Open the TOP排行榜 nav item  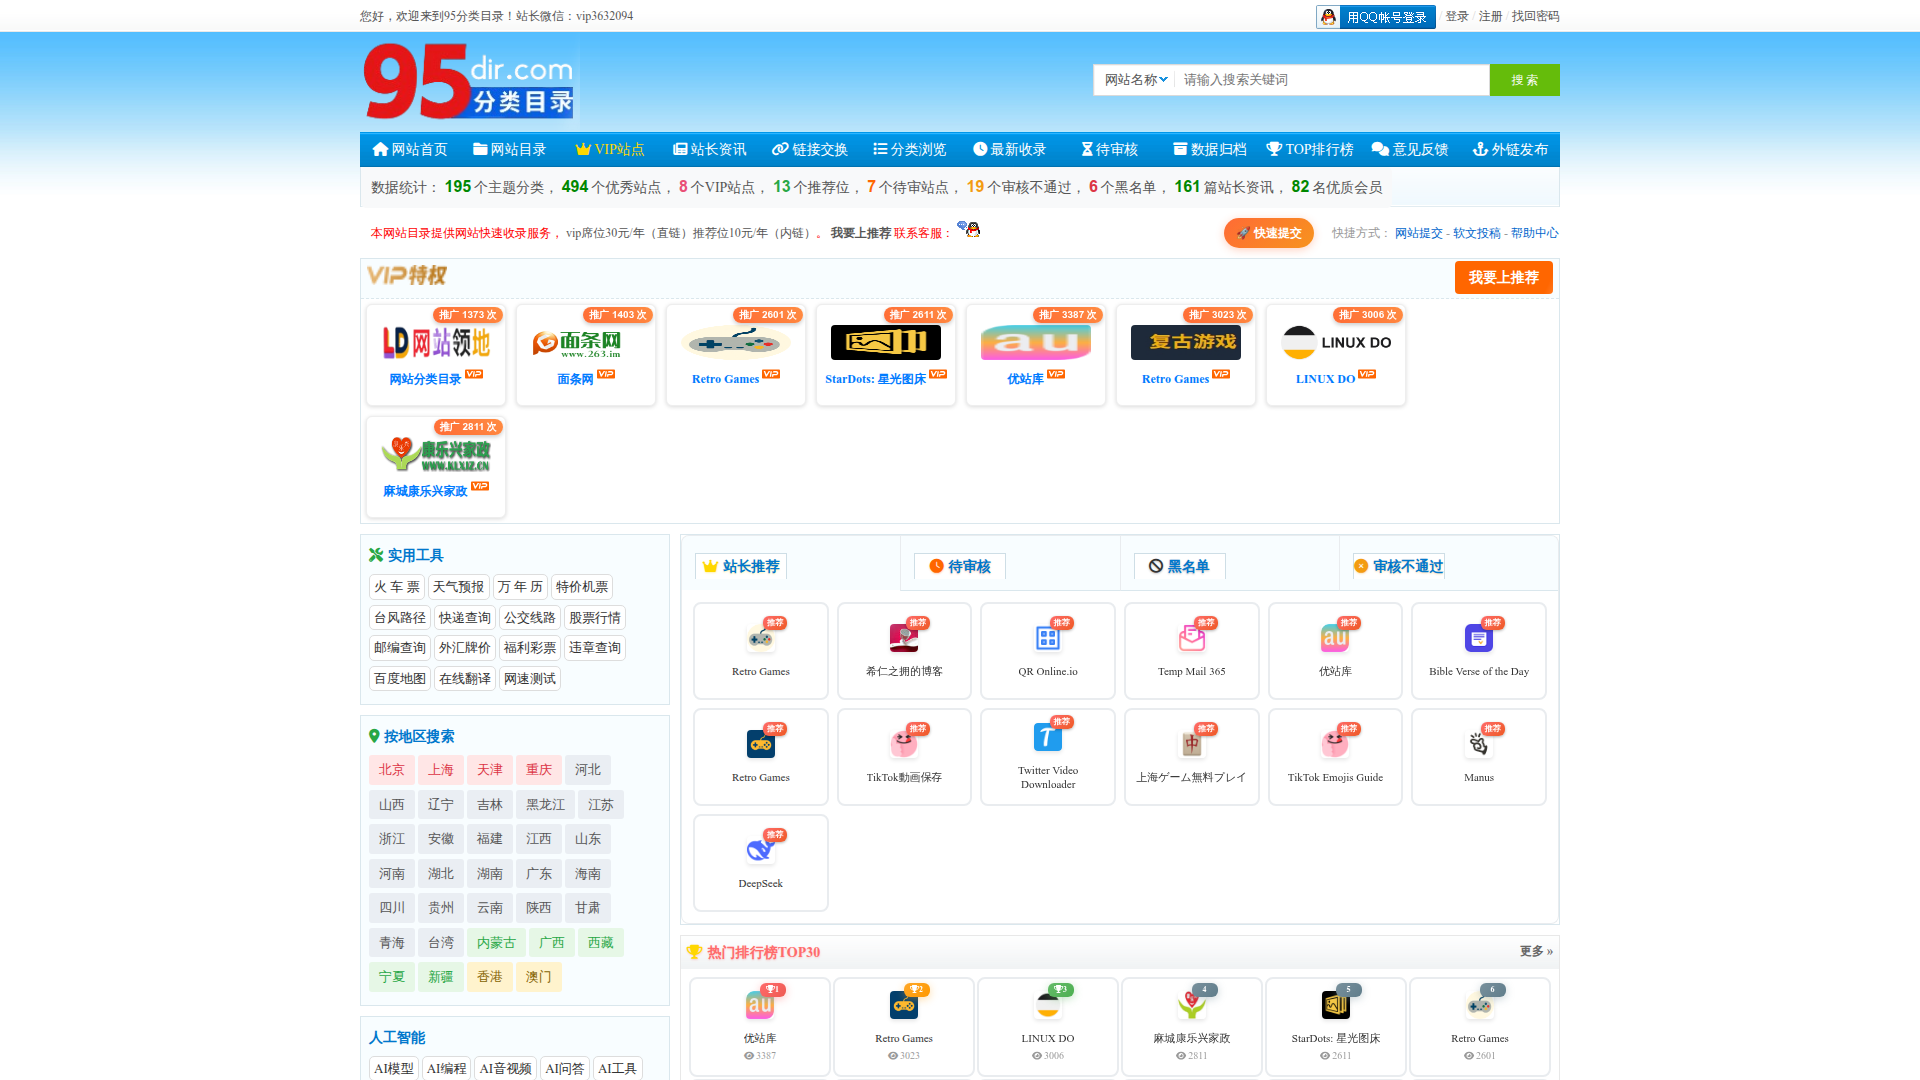pos(1310,149)
